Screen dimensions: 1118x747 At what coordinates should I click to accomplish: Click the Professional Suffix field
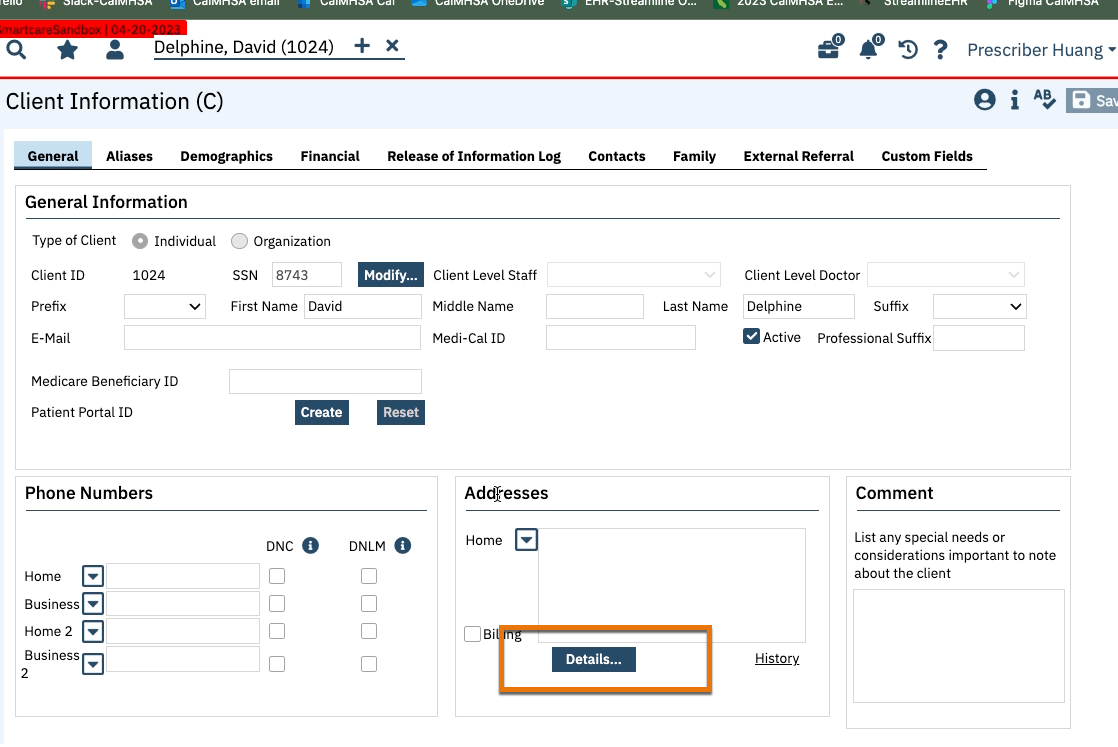tap(979, 338)
